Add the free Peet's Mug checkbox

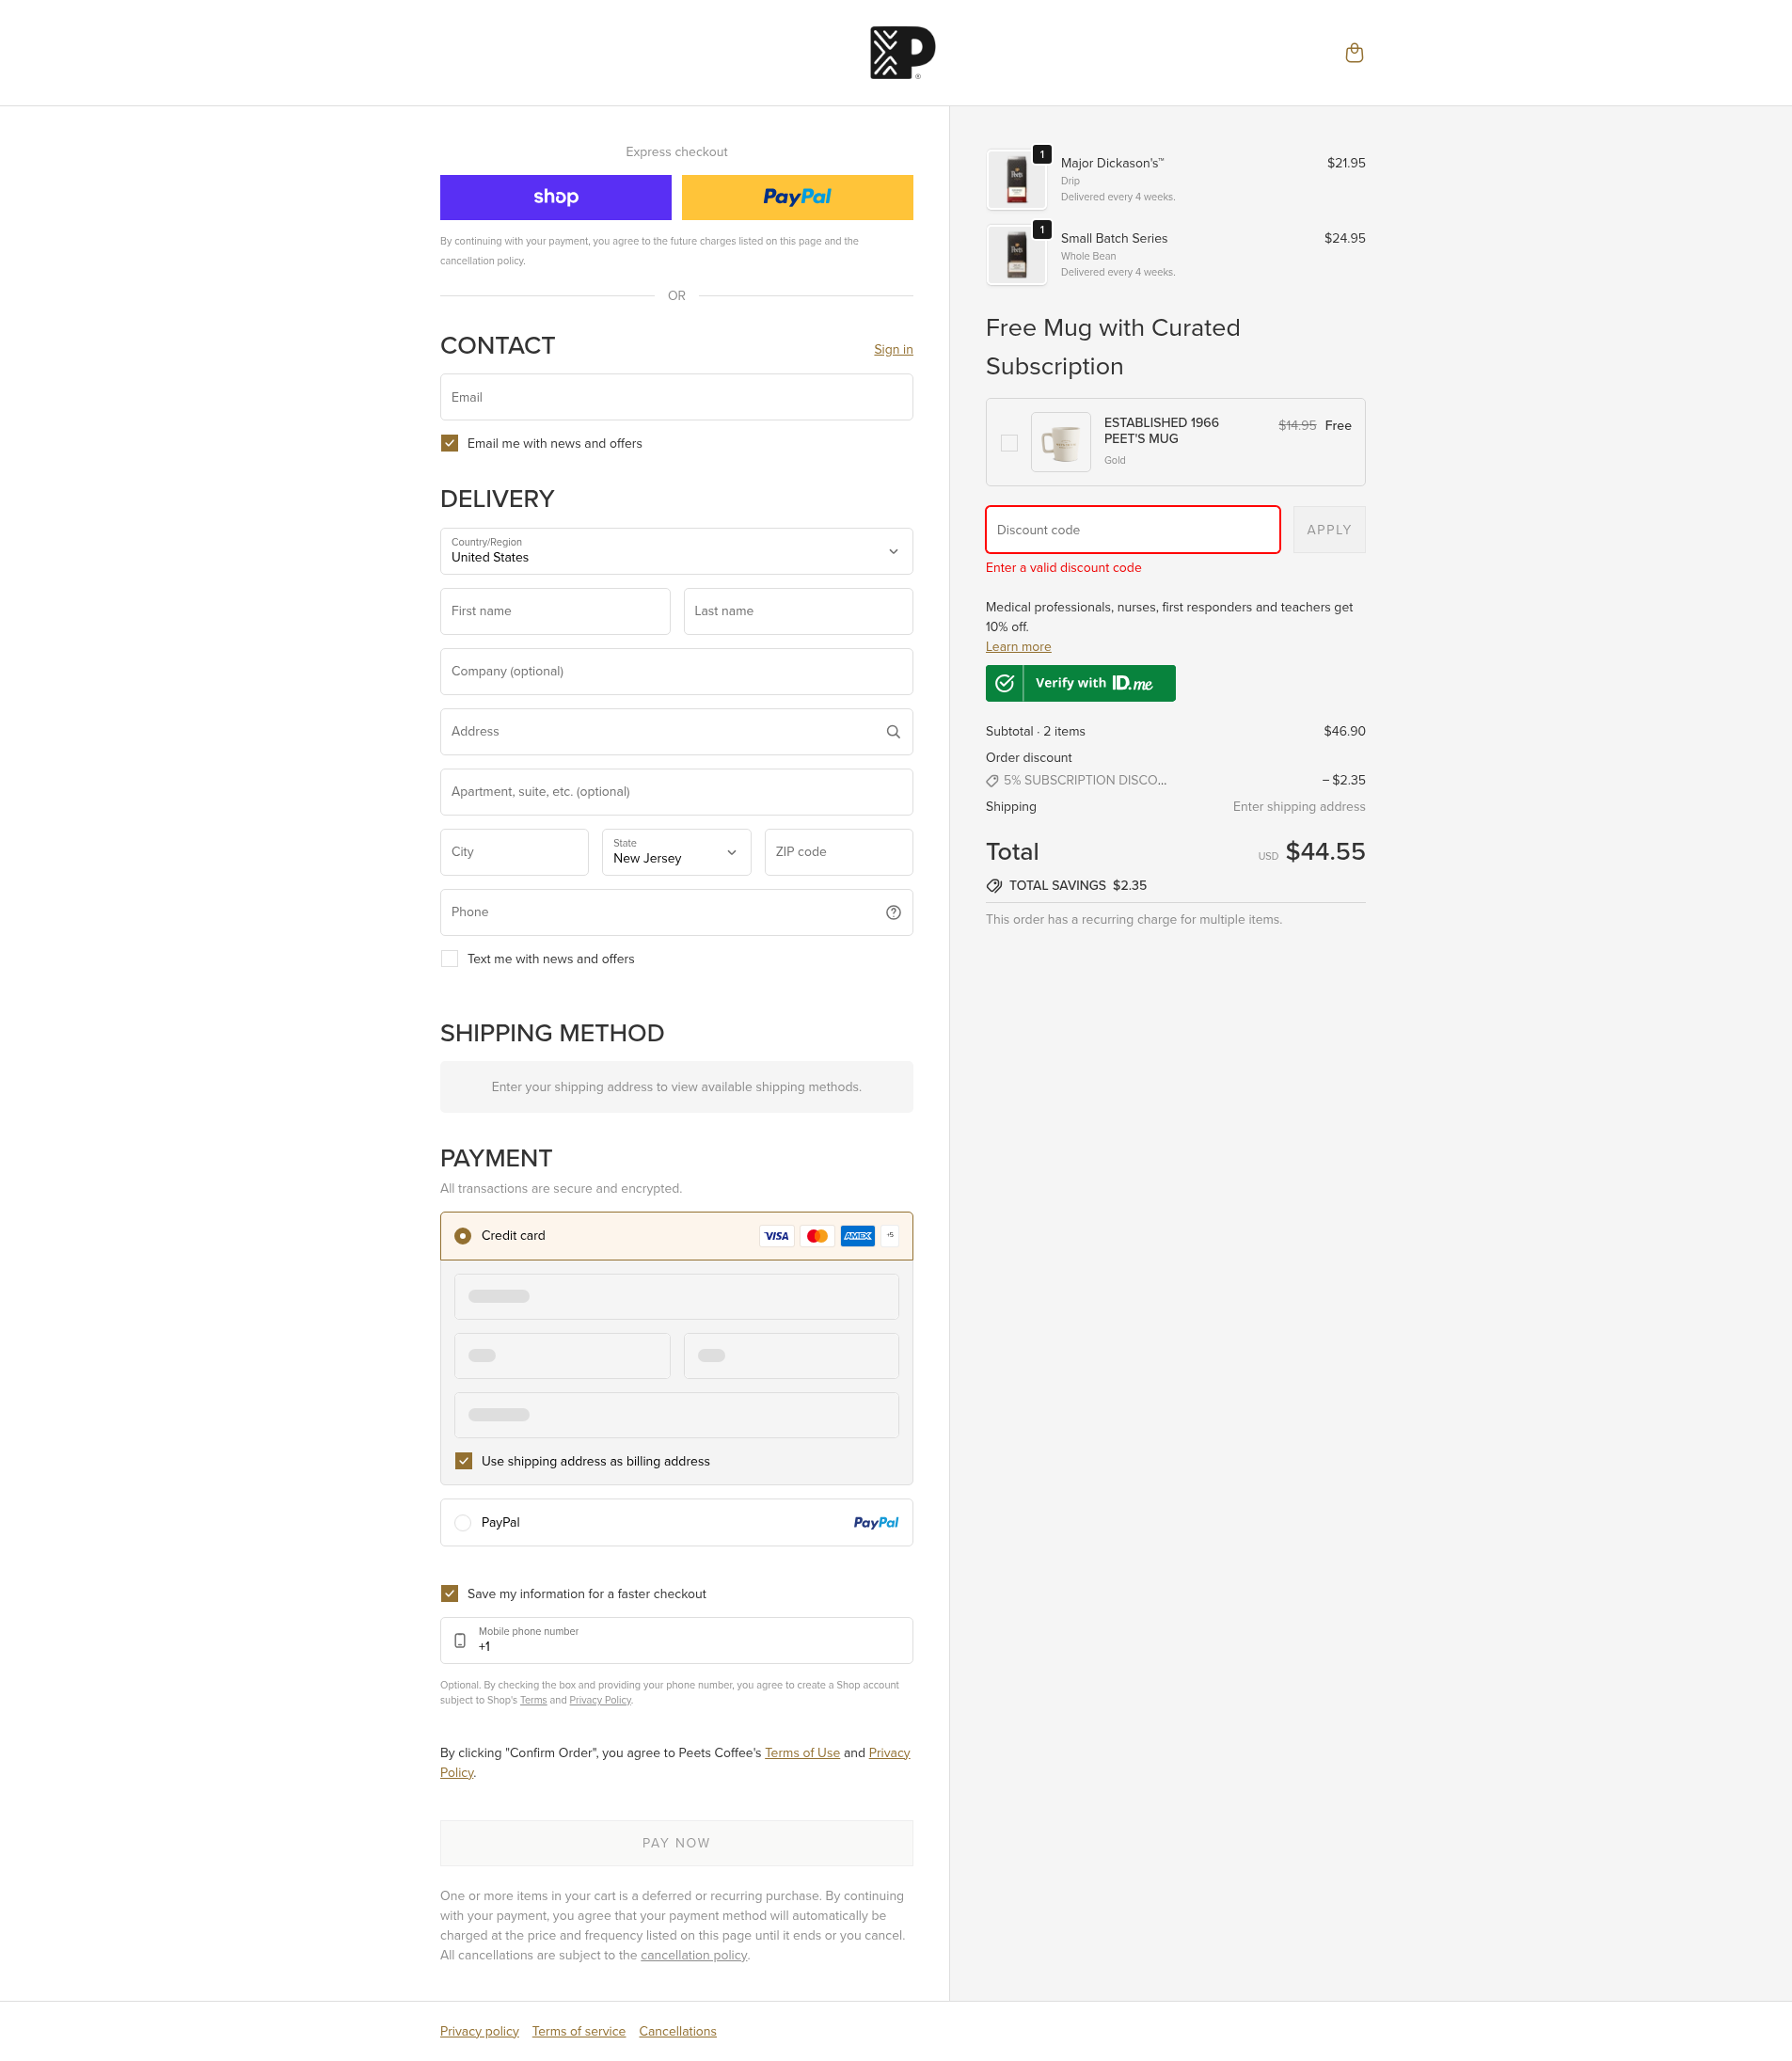click(1009, 442)
